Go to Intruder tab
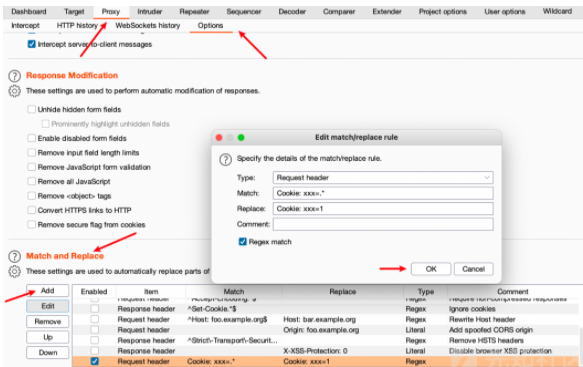The height and width of the screenshot is (367, 583). (x=149, y=12)
